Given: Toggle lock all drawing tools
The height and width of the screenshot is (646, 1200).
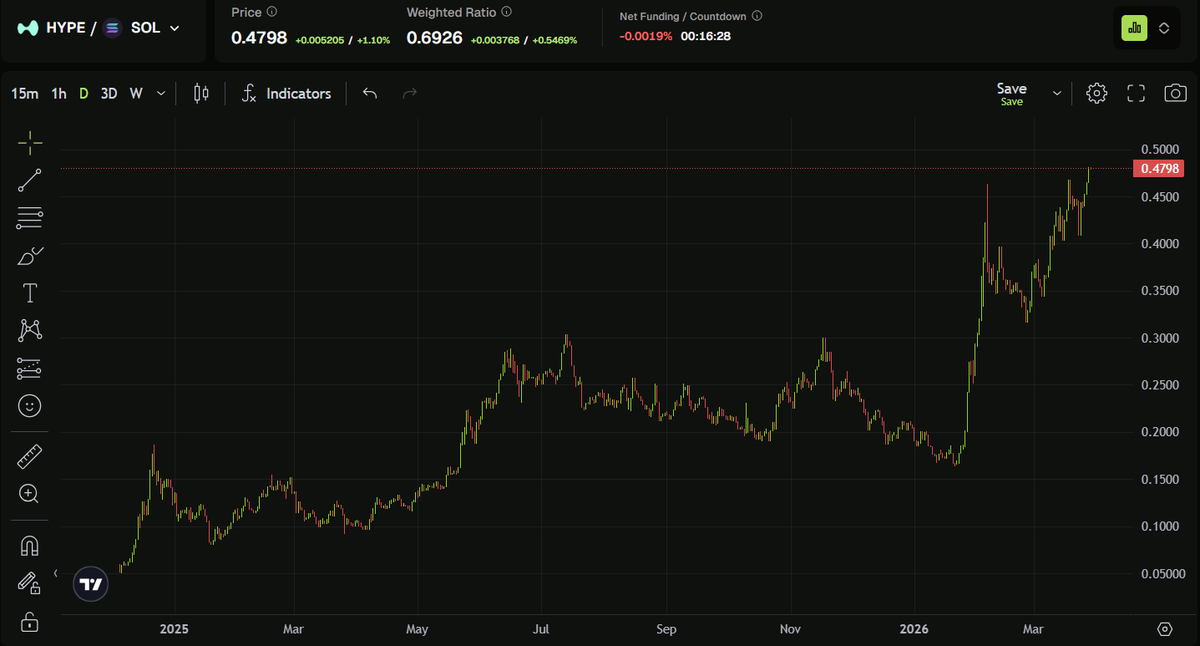Looking at the screenshot, I should coord(30,621).
